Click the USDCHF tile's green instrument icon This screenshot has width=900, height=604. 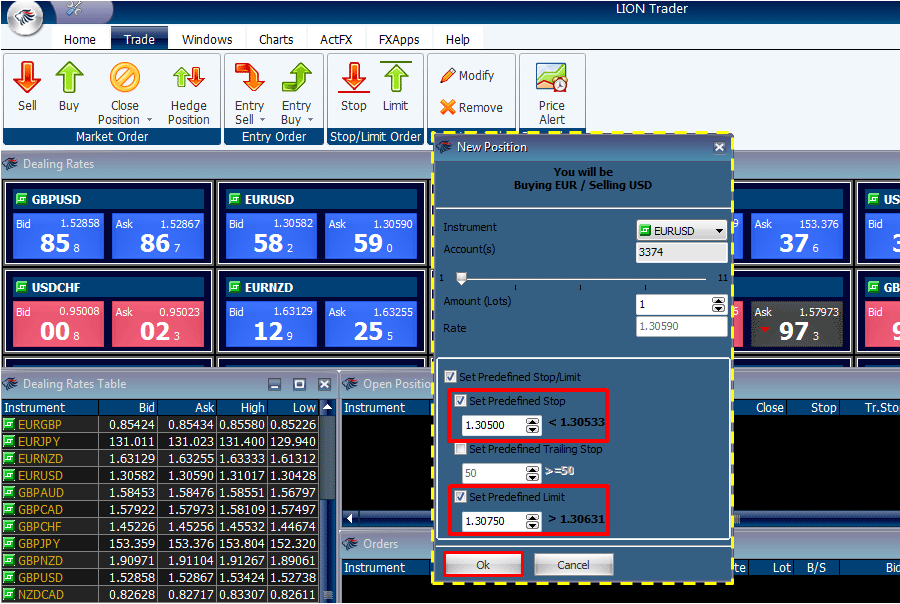click(x=21, y=287)
